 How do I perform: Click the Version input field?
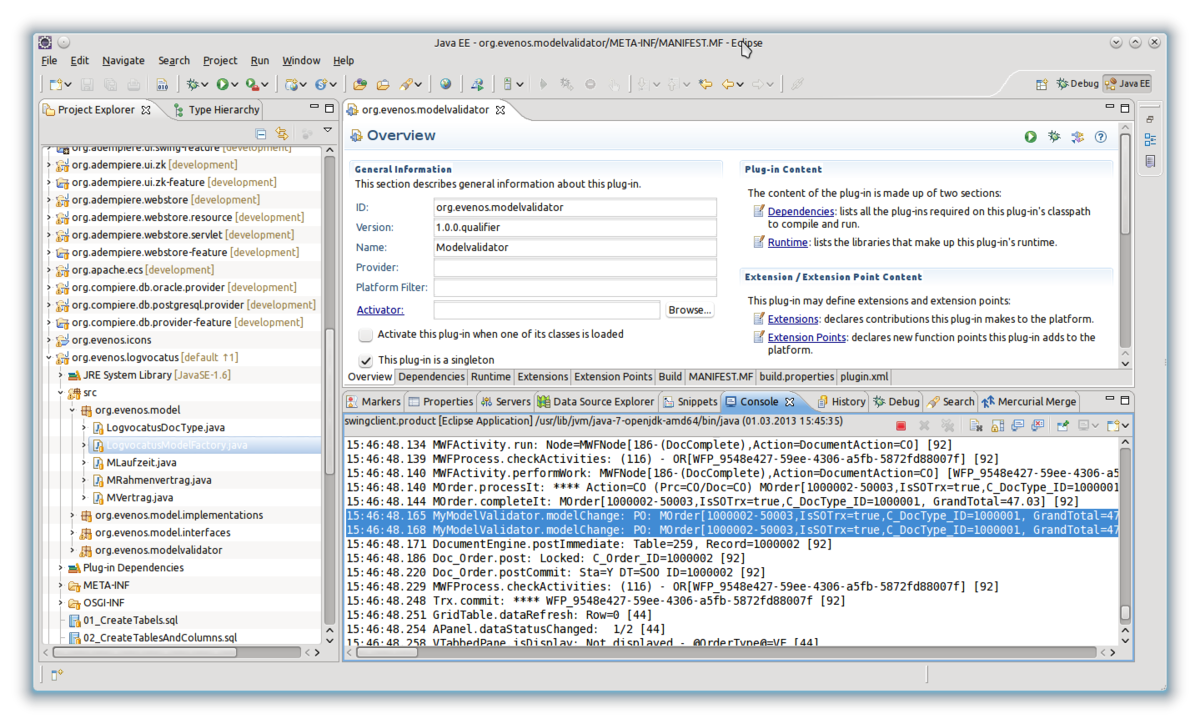[575, 227]
